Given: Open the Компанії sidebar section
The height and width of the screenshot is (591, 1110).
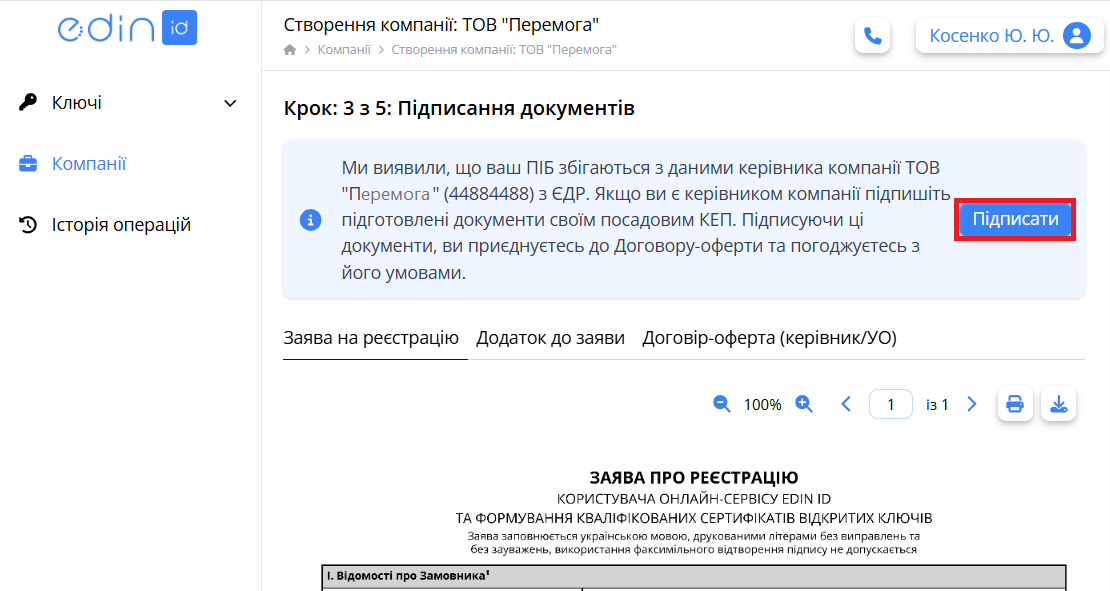Looking at the screenshot, I should point(88,164).
